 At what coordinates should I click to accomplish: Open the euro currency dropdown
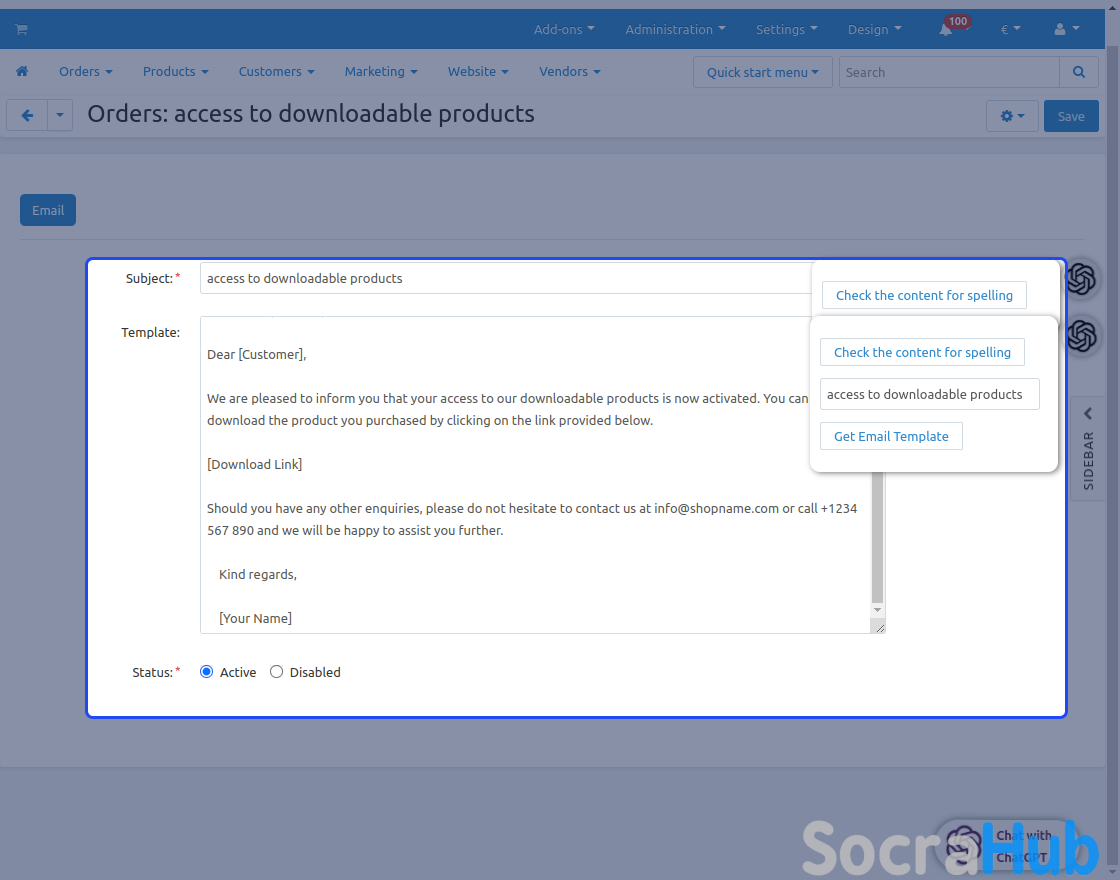pos(1010,29)
